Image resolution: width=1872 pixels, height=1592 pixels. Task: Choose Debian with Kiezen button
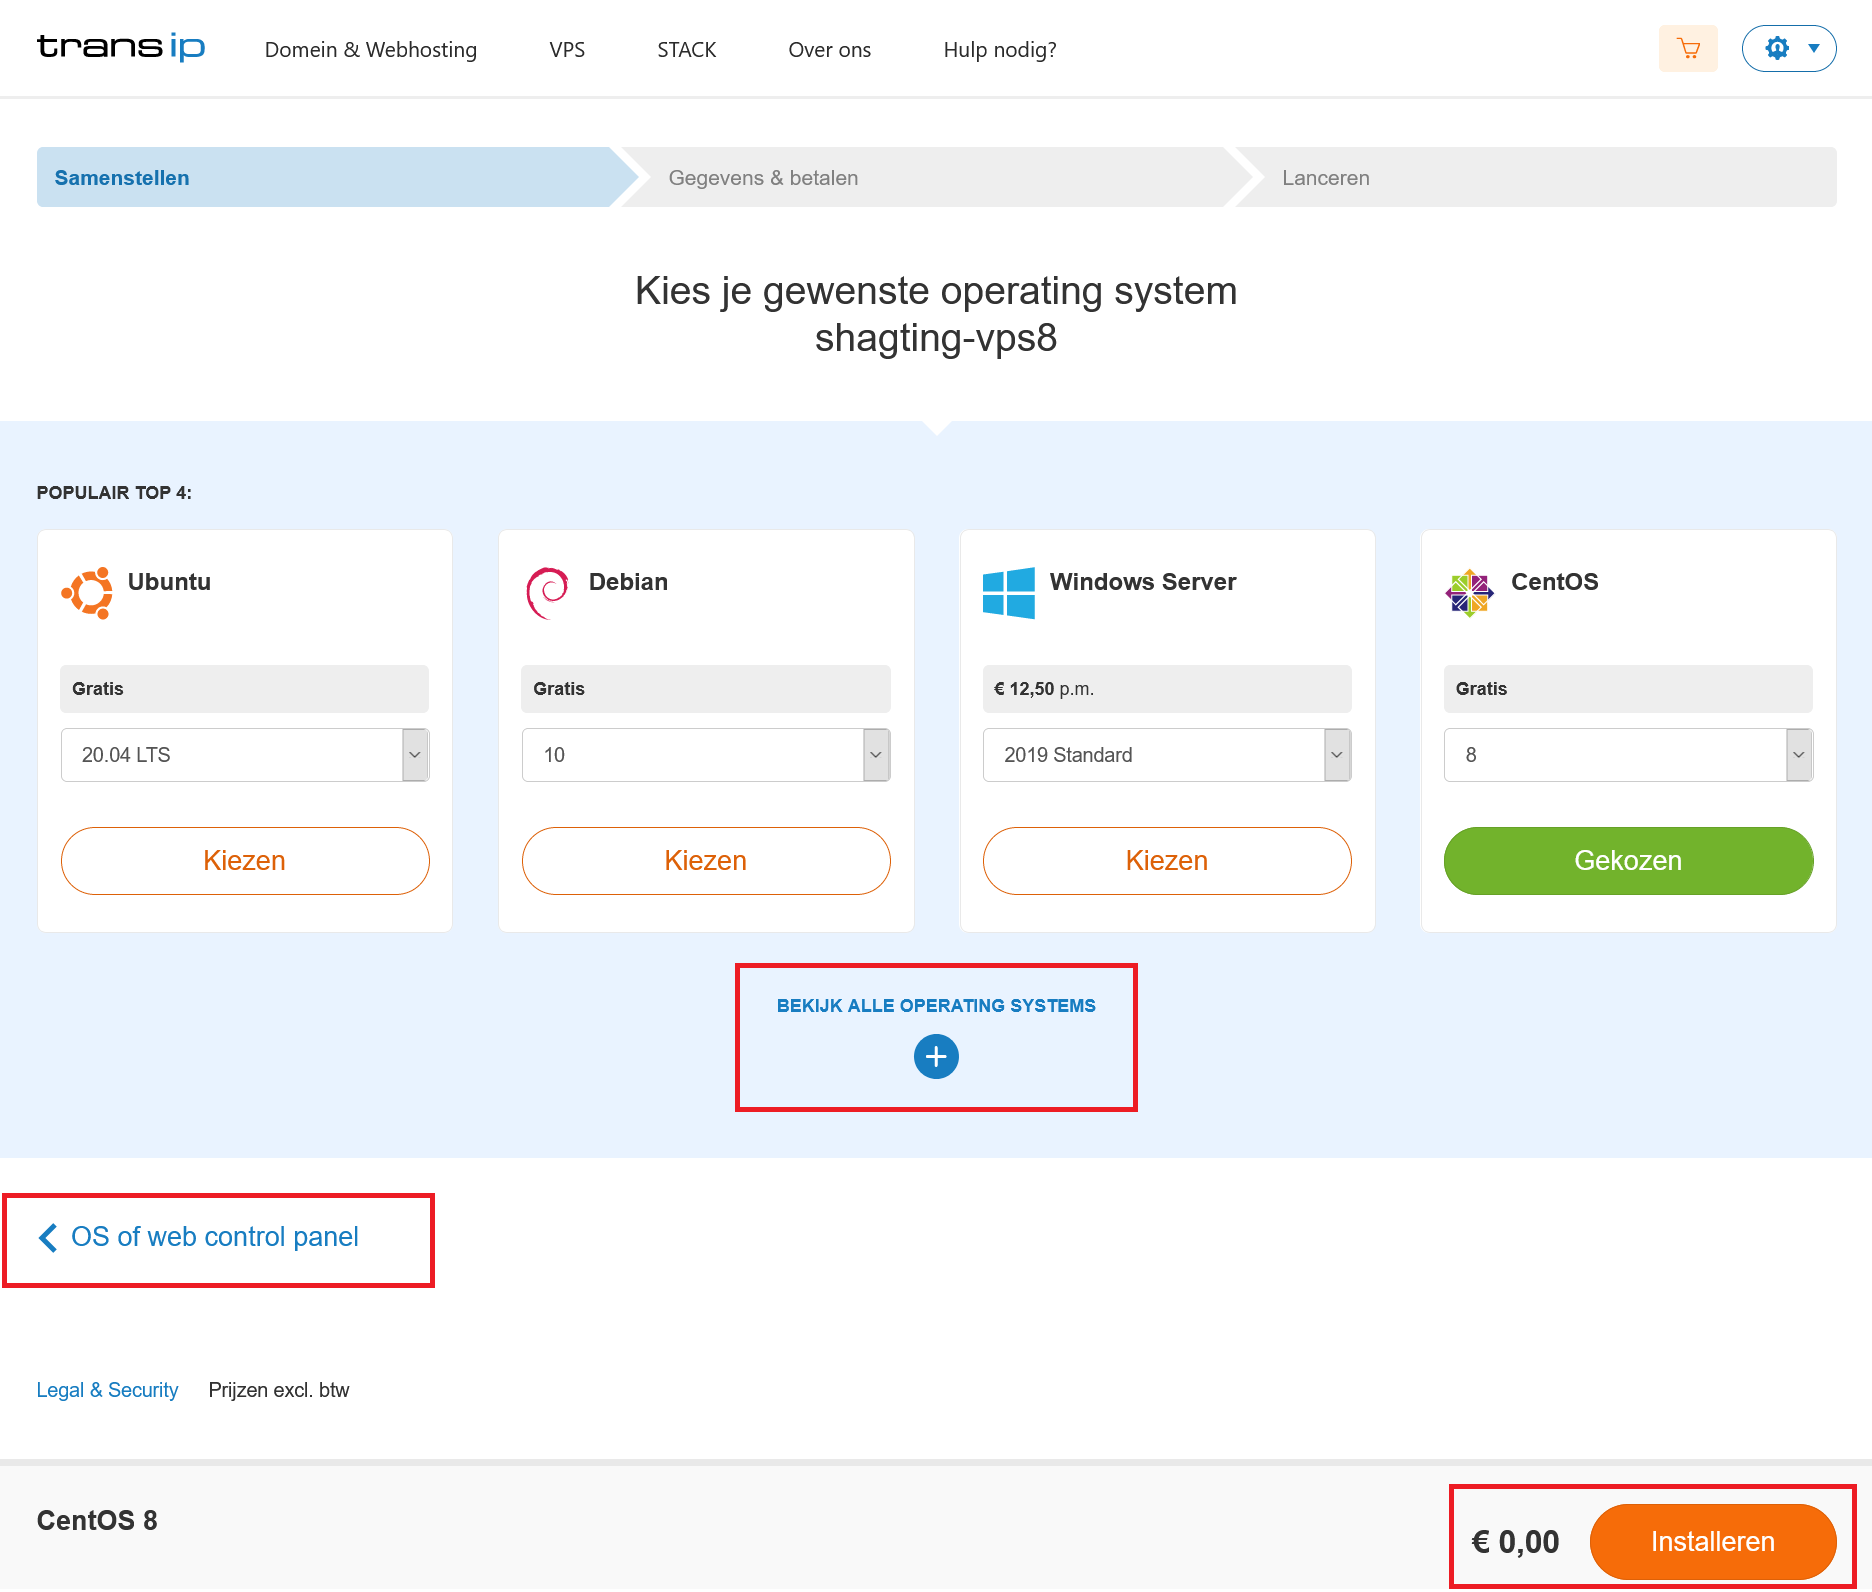tap(706, 861)
